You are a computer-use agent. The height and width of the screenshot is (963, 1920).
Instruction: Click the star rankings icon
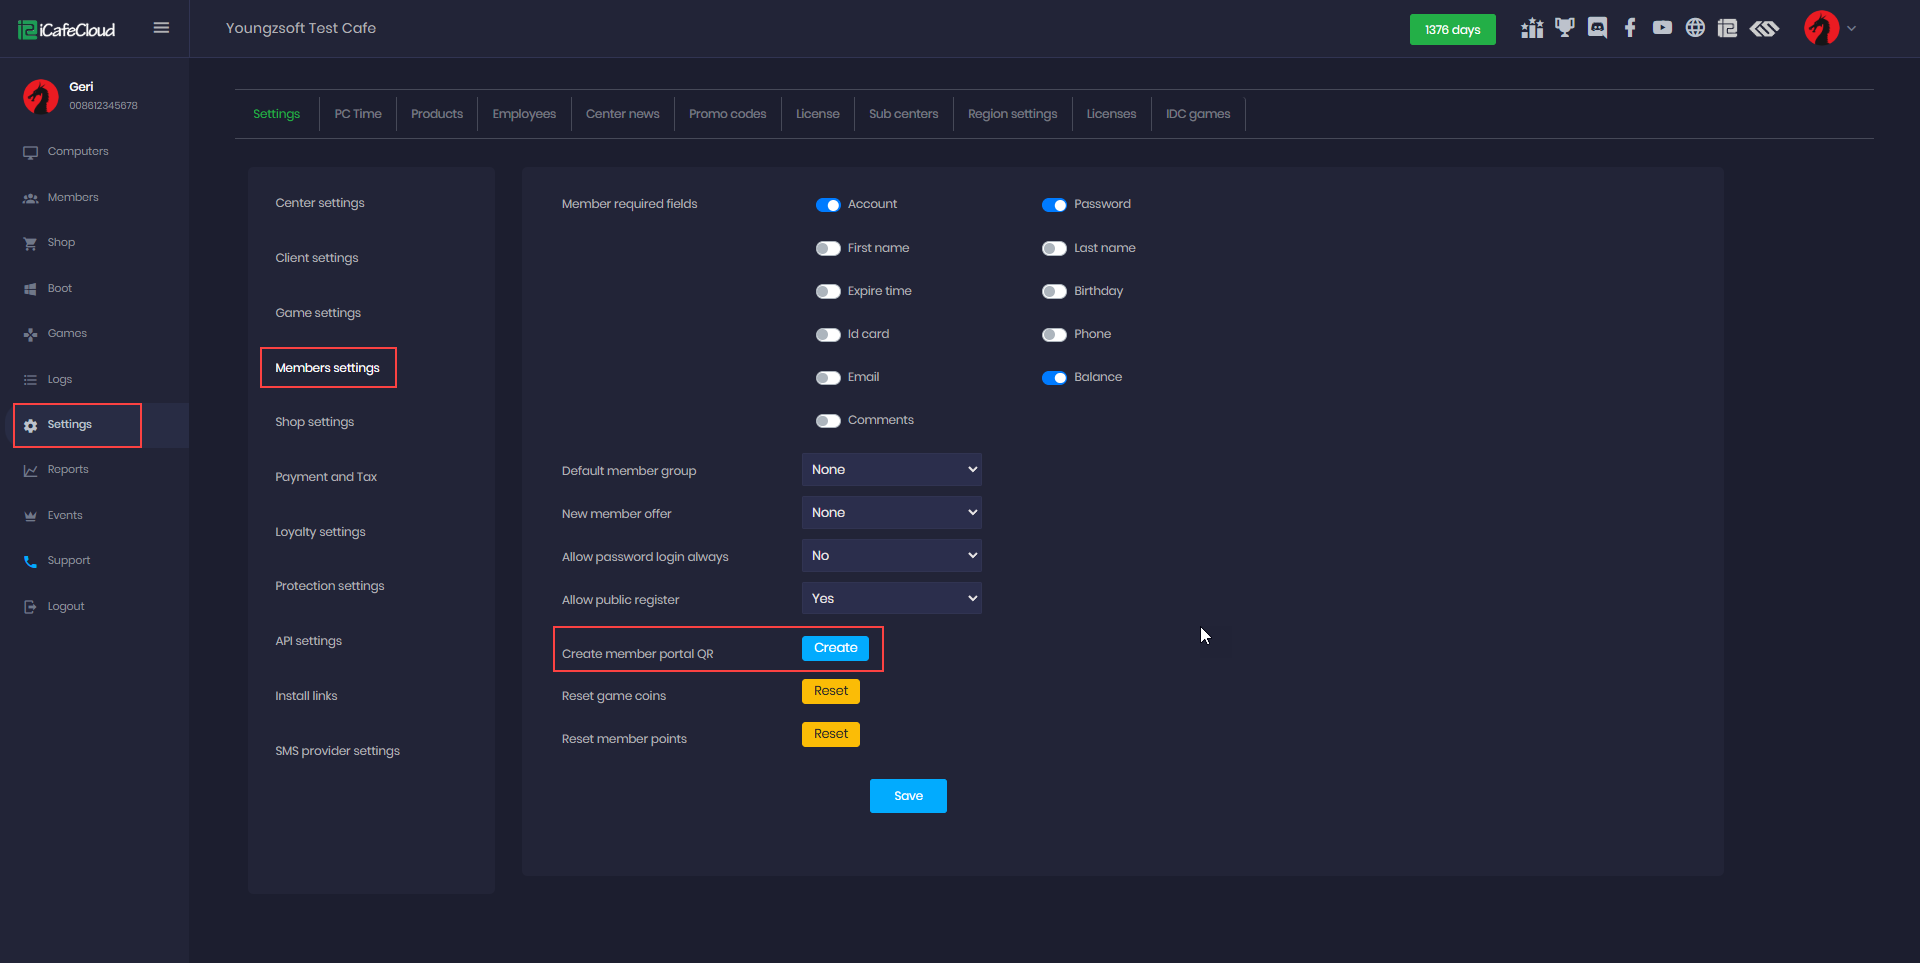point(1531,28)
